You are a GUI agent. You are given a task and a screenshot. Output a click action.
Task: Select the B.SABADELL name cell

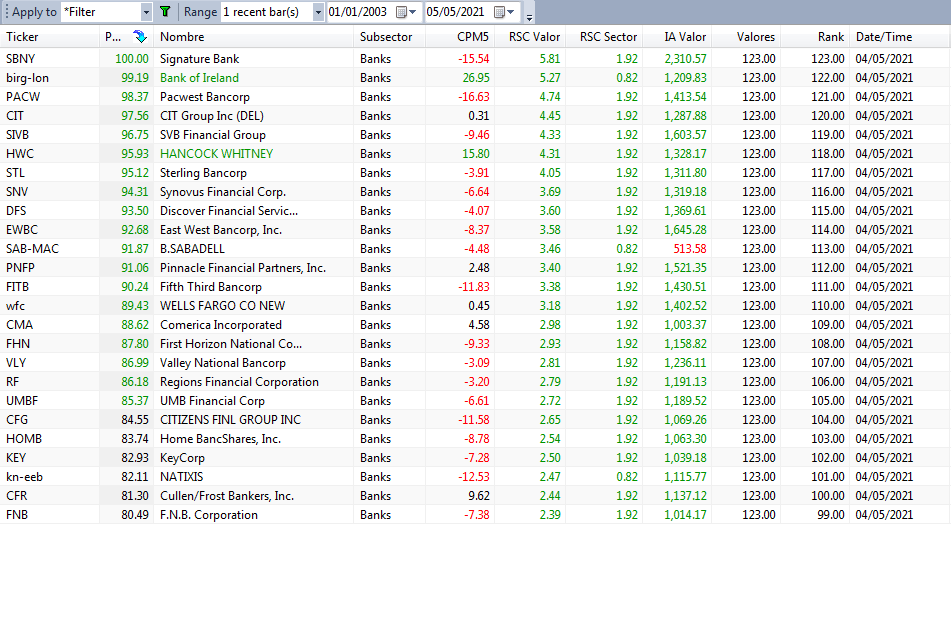pyautogui.click(x=192, y=249)
